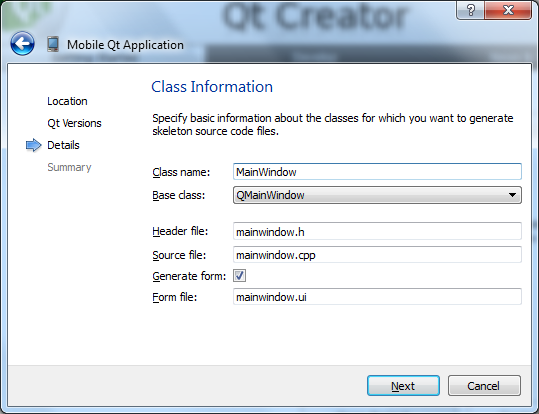539x414 pixels.
Task: Click the Next button
Action: [x=403, y=386]
